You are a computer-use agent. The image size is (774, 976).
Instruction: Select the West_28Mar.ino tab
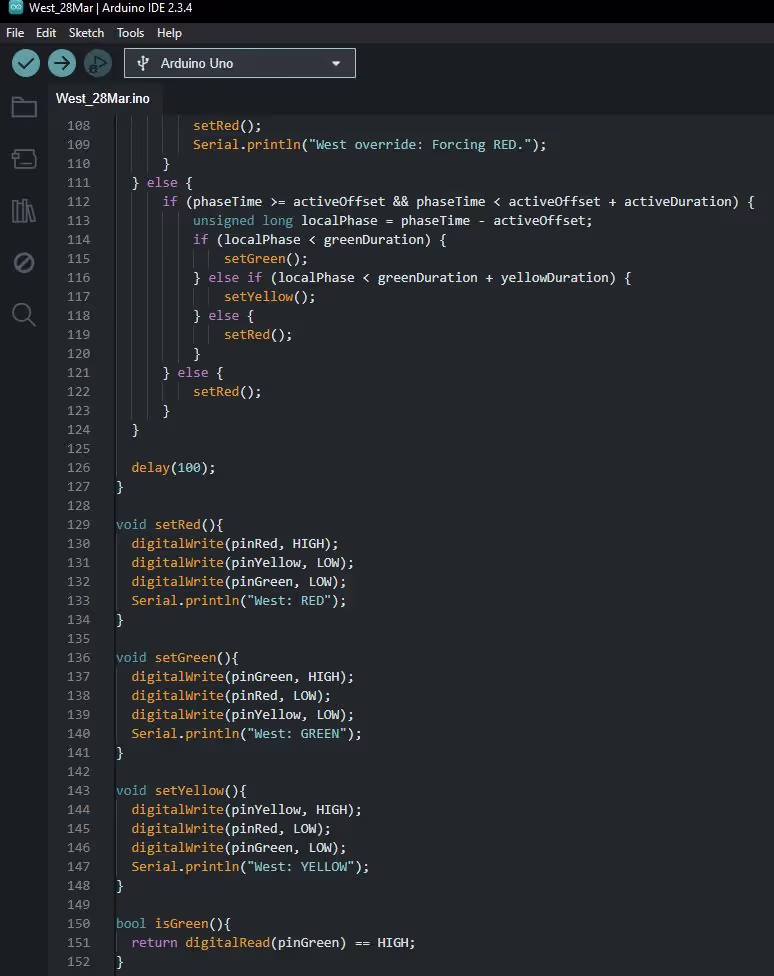click(x=103, y=98)
